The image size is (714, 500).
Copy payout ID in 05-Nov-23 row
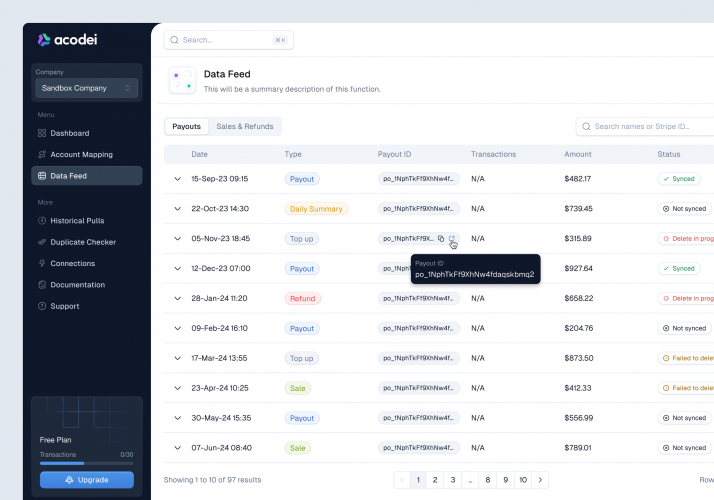point(441,239)
